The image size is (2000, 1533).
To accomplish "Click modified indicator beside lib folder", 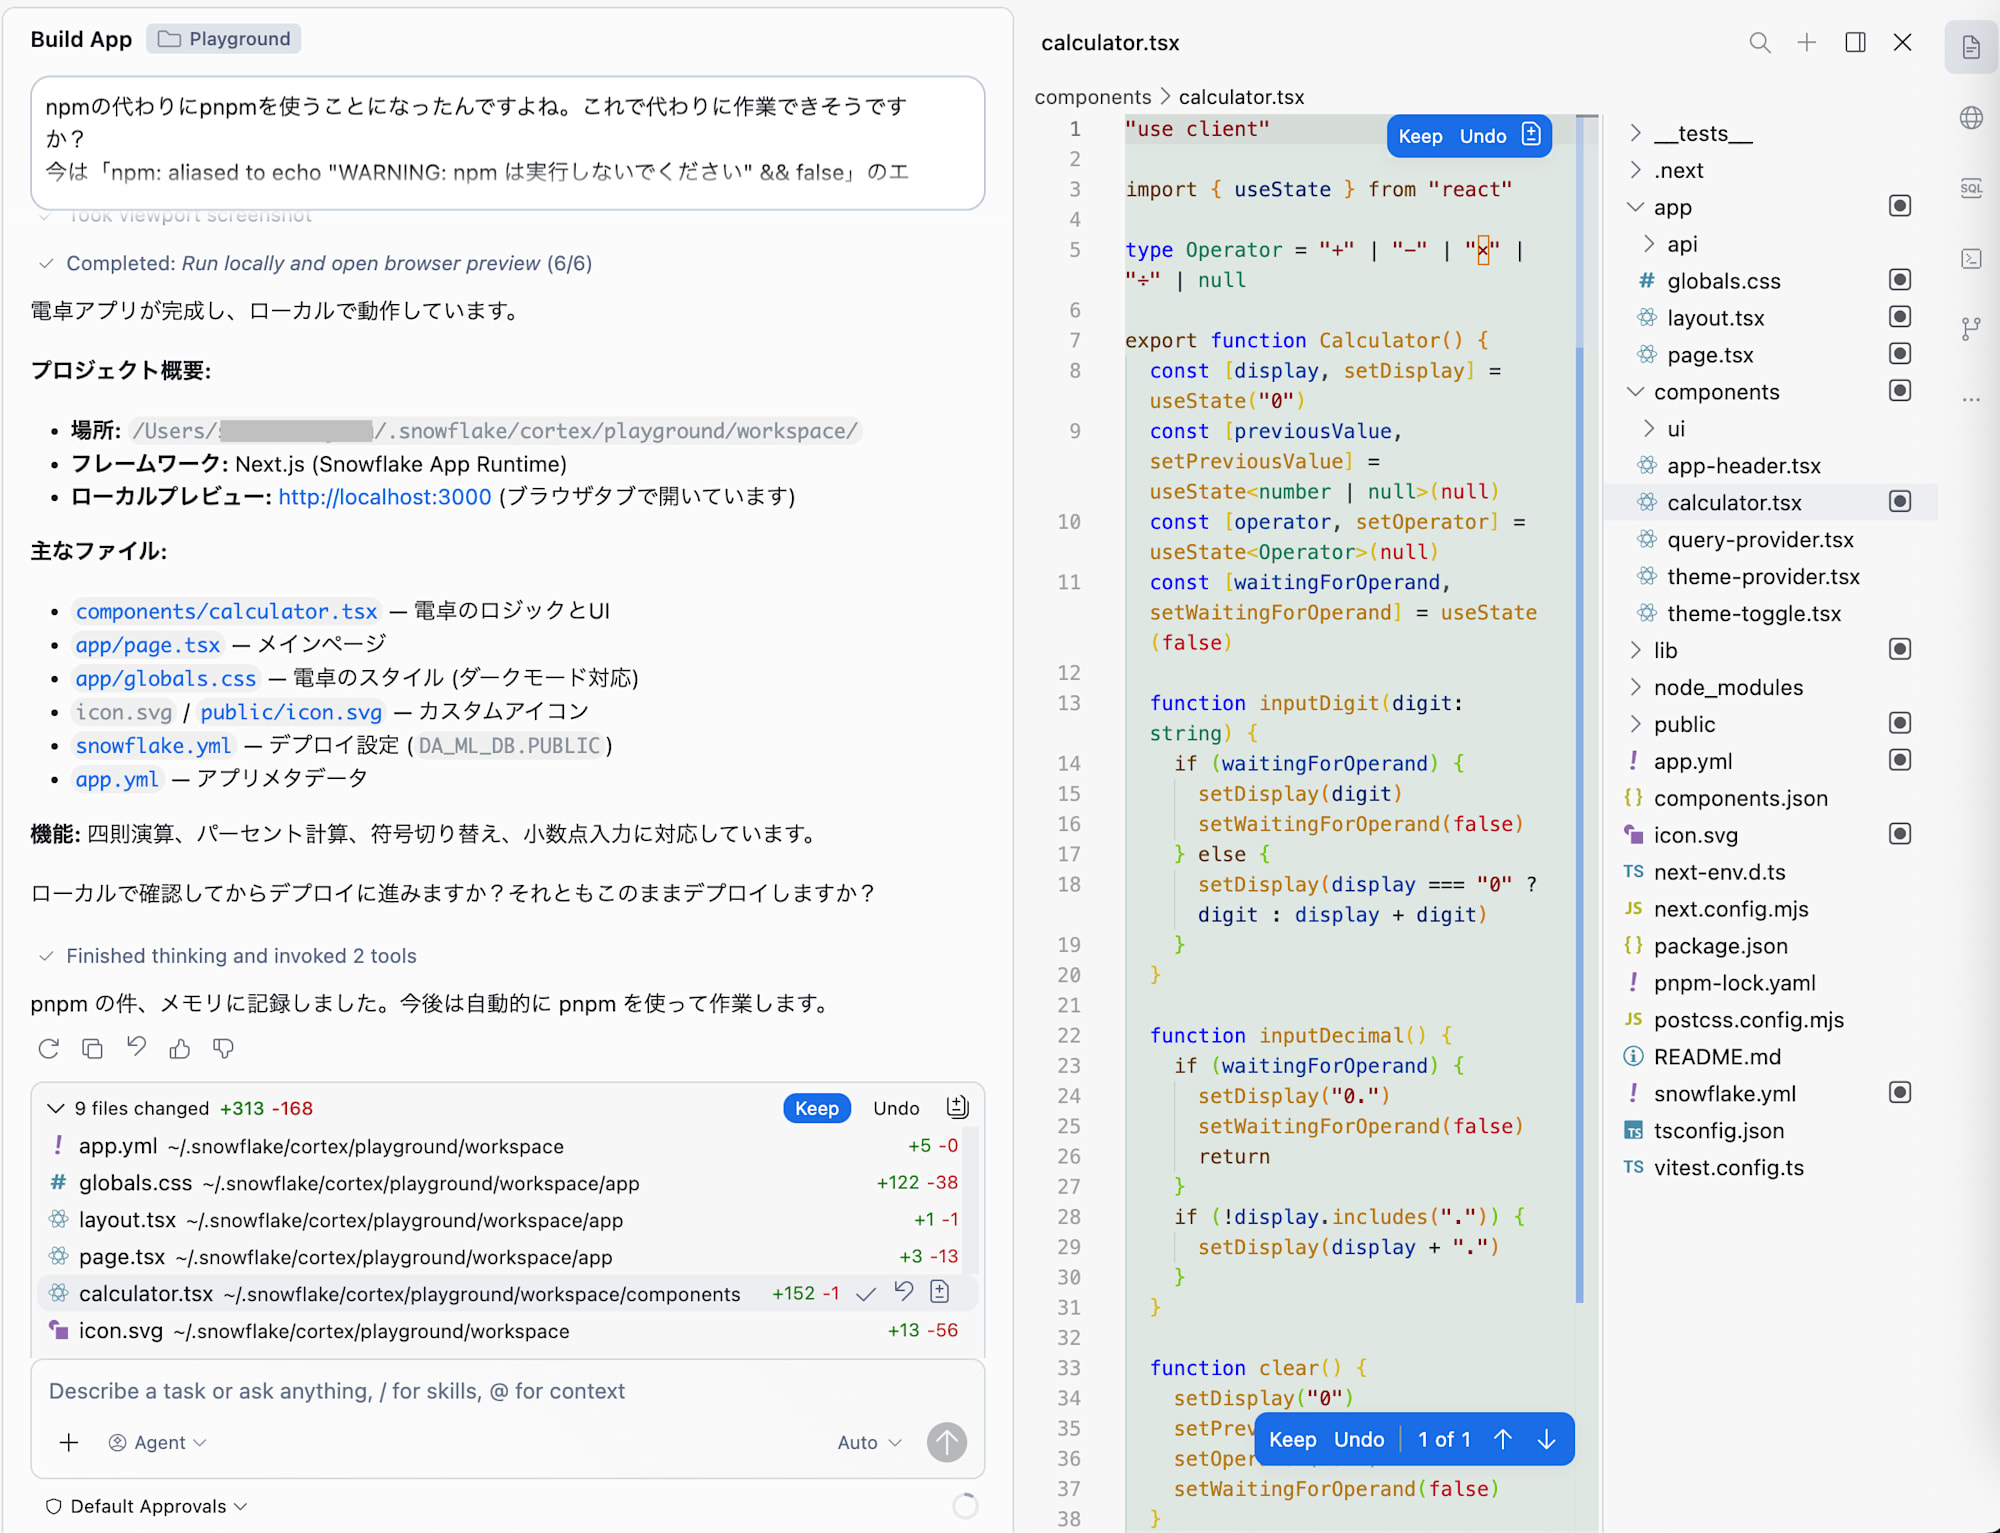I will pyautogui.click(x=1900, y=649).
